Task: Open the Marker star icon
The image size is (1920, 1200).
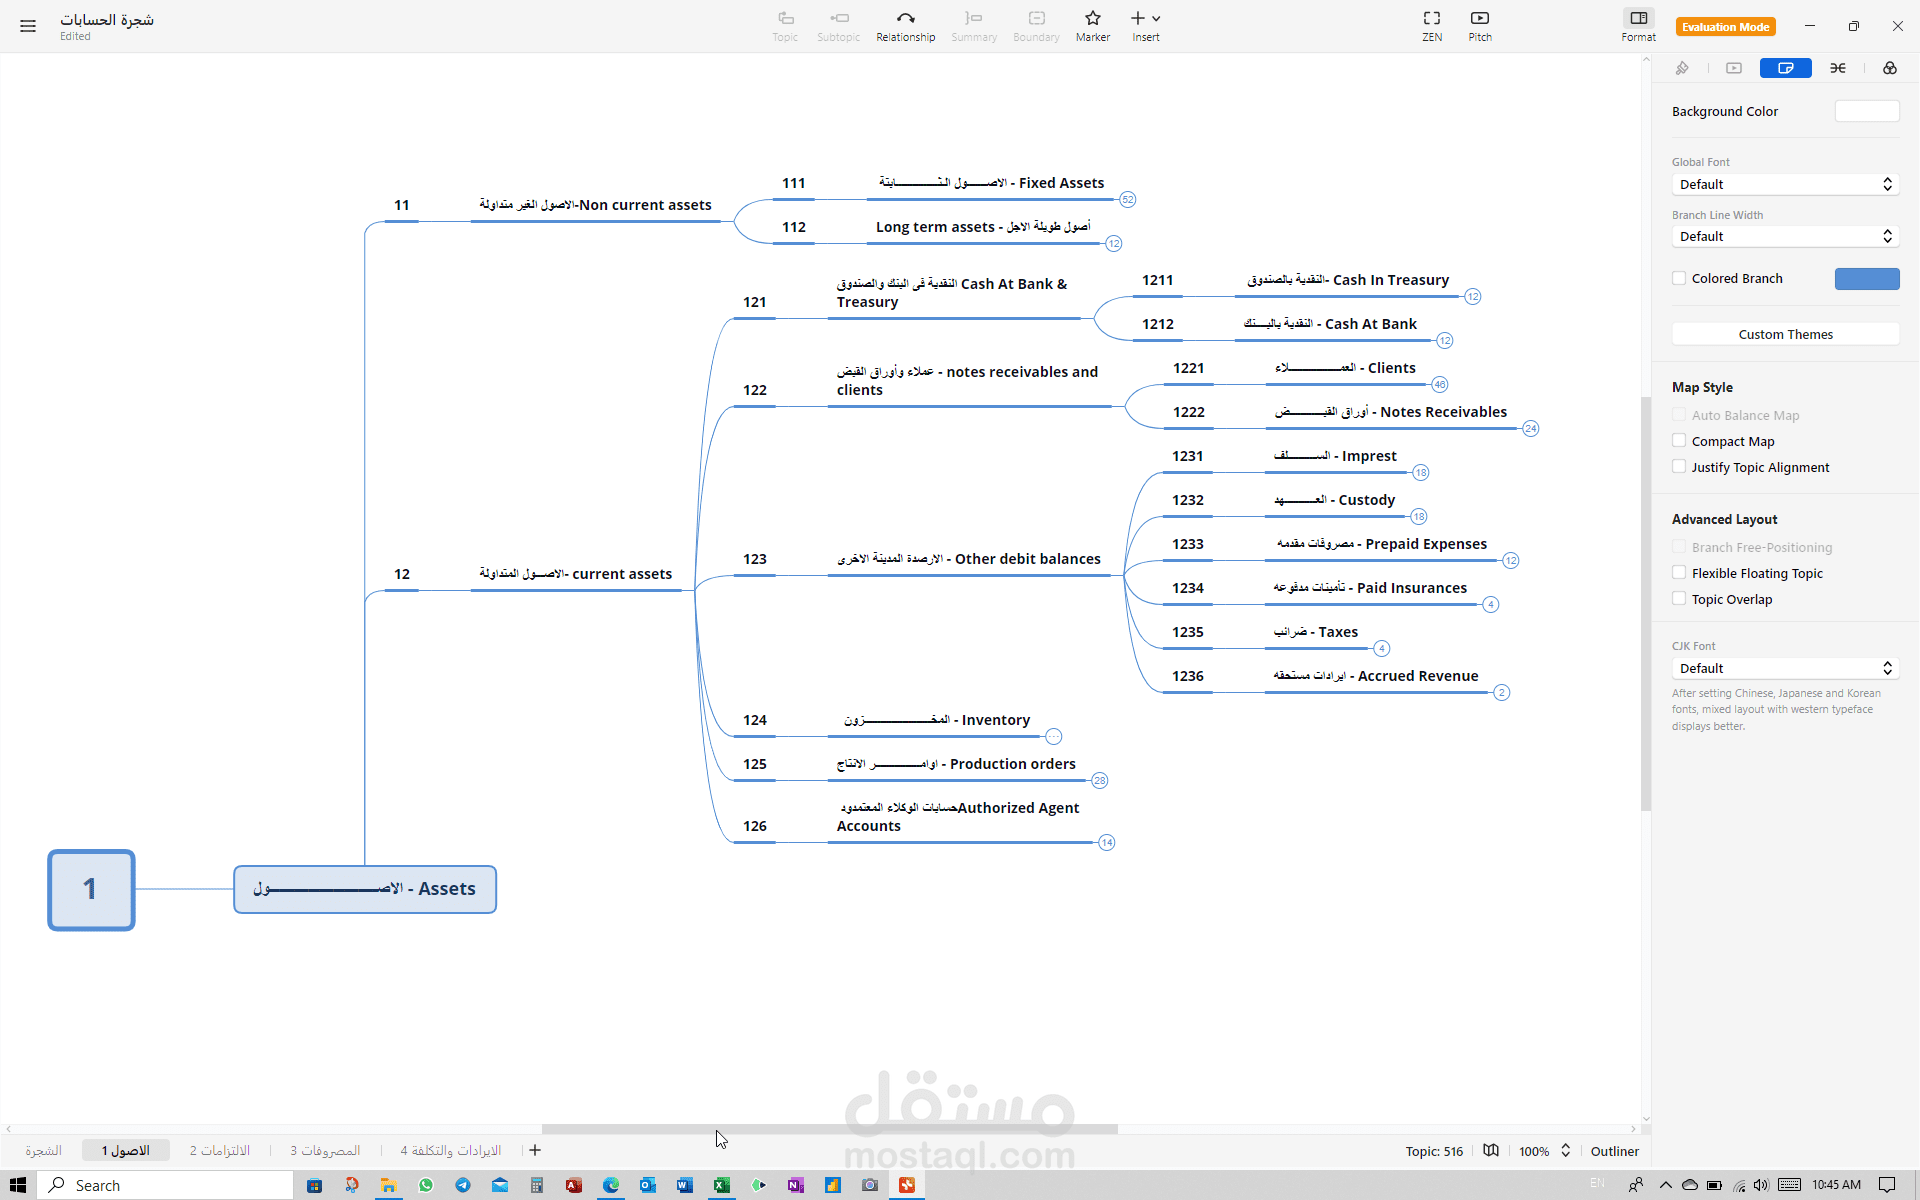Action: point(1092,18)
